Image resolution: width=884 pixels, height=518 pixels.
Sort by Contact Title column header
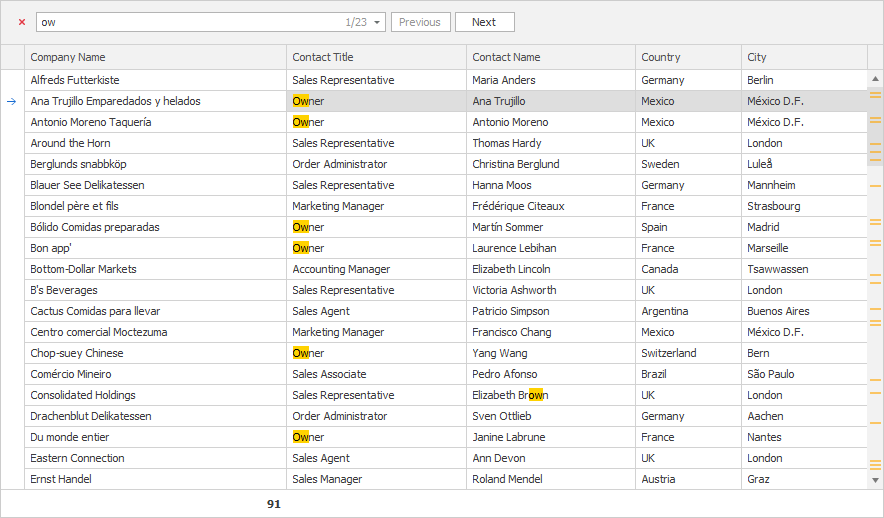[376, 57]
